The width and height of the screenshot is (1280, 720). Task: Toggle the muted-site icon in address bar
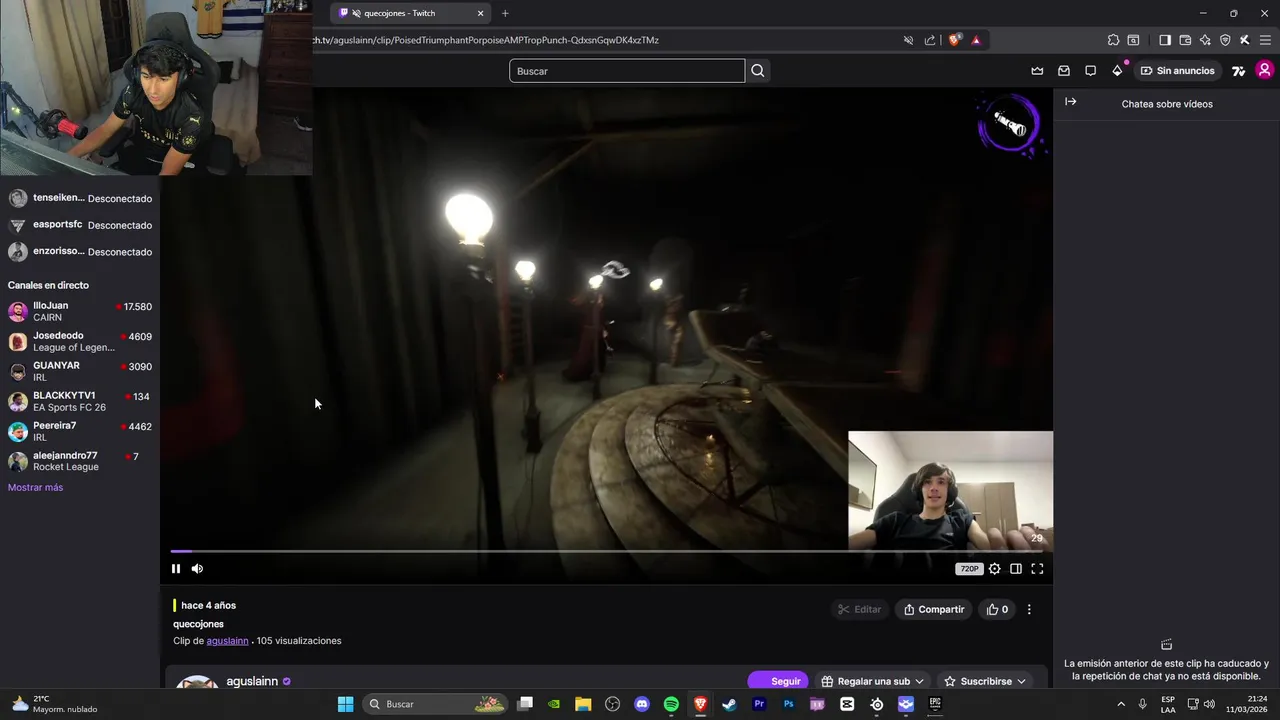point(908,40)
